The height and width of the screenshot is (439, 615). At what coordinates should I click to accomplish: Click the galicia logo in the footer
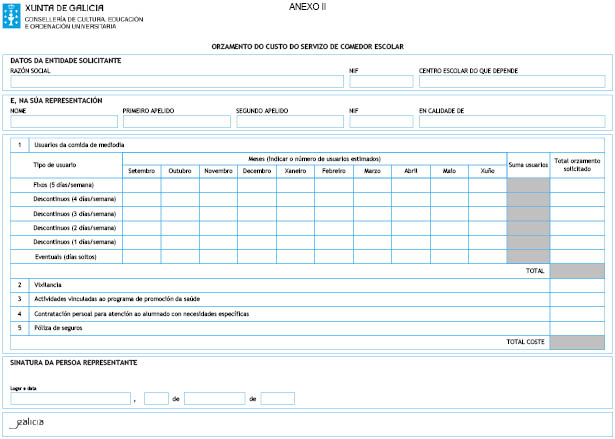coord(27,423)
